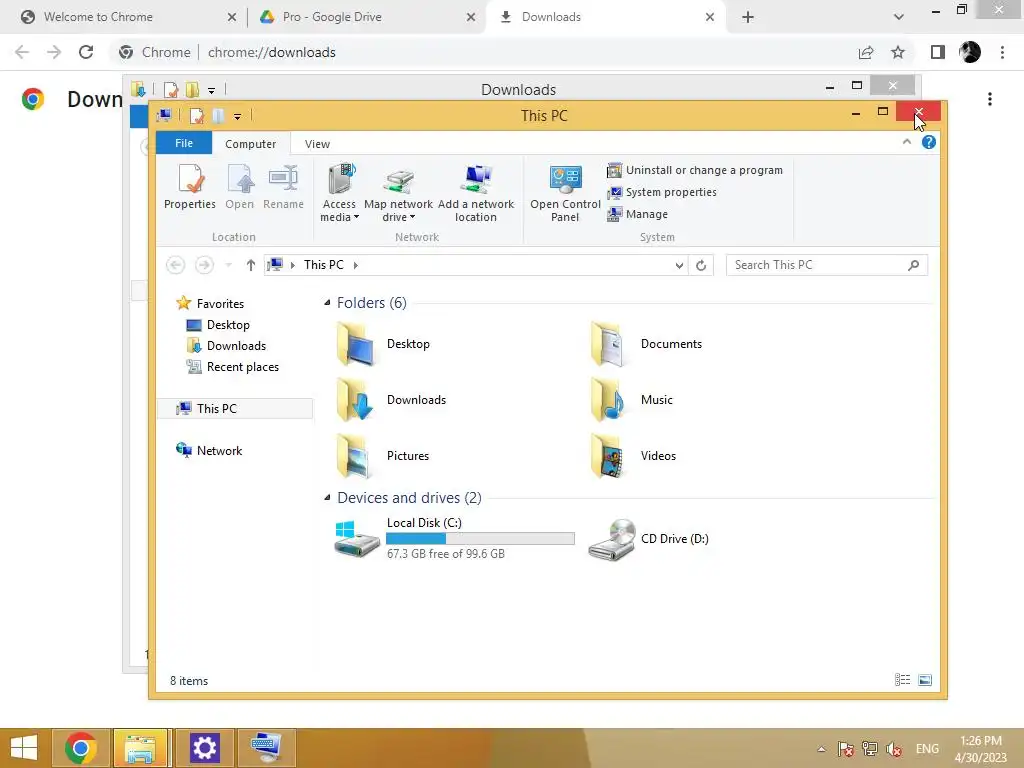Switch to Pro - Google Drive tab
1024x768 pixels.
pyautogui.click(x=368, y=17)
